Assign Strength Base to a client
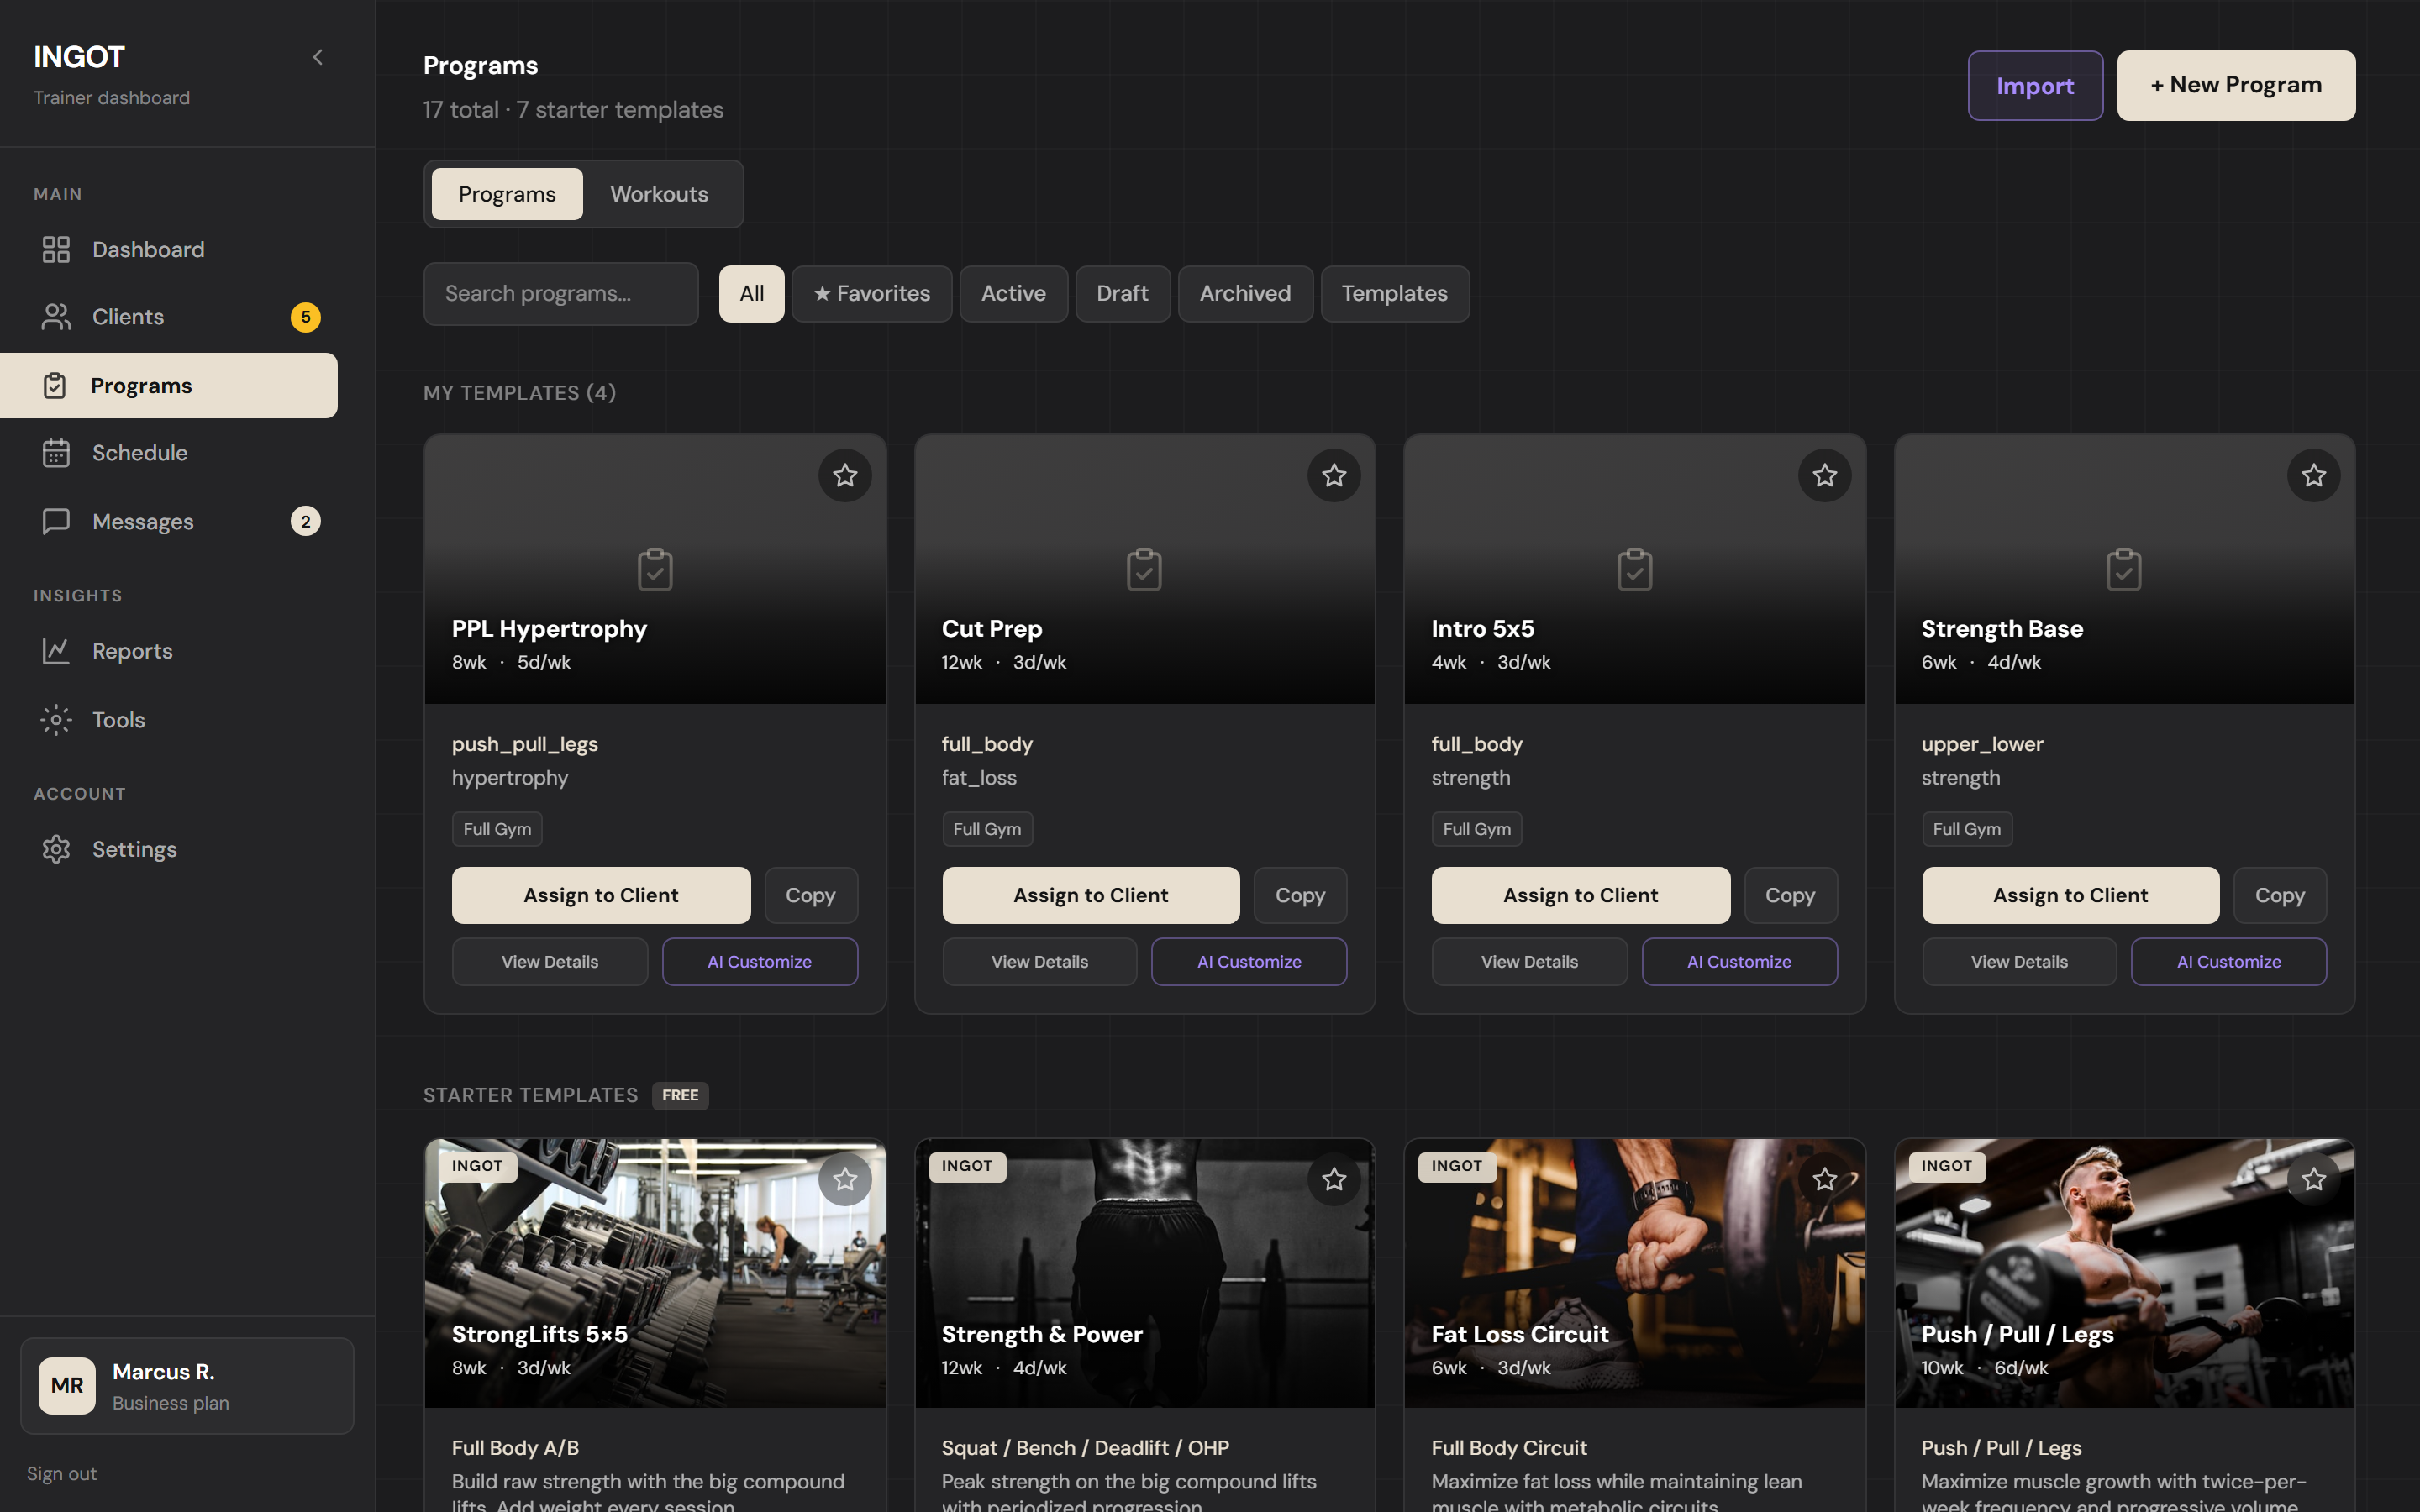This screenshot has width=2420, height=1512. [2071, 895]
